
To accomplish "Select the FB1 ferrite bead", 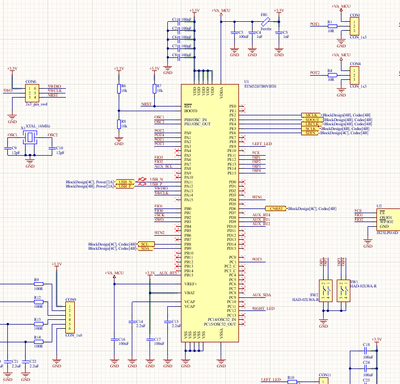I will tap(266, 22).
